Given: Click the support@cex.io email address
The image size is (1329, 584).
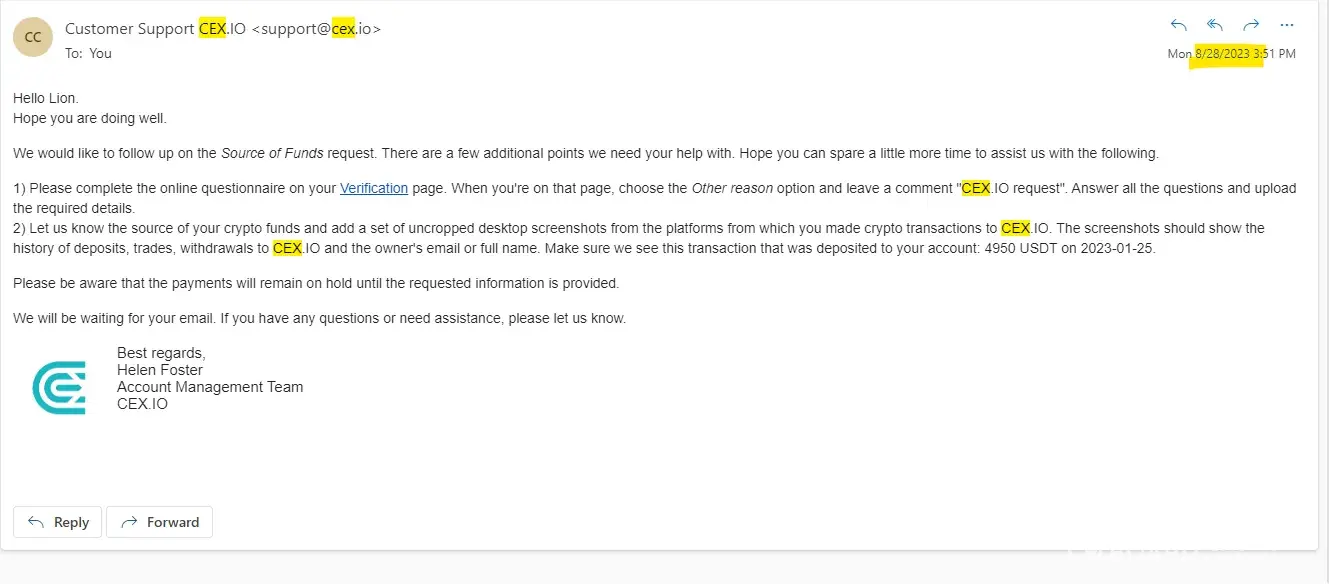Looking at the screenshot, I should click(x=316, y=29).
